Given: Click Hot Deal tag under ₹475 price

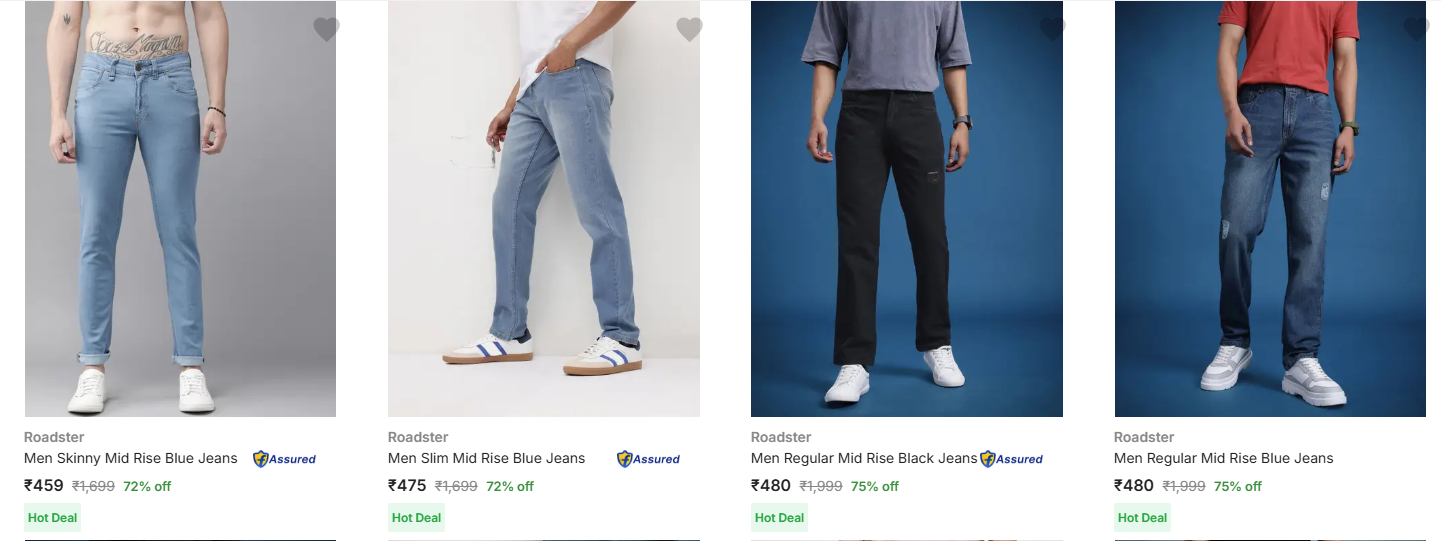Looking at the screenshot, I should pyautogui.click(x=416, y=518).
